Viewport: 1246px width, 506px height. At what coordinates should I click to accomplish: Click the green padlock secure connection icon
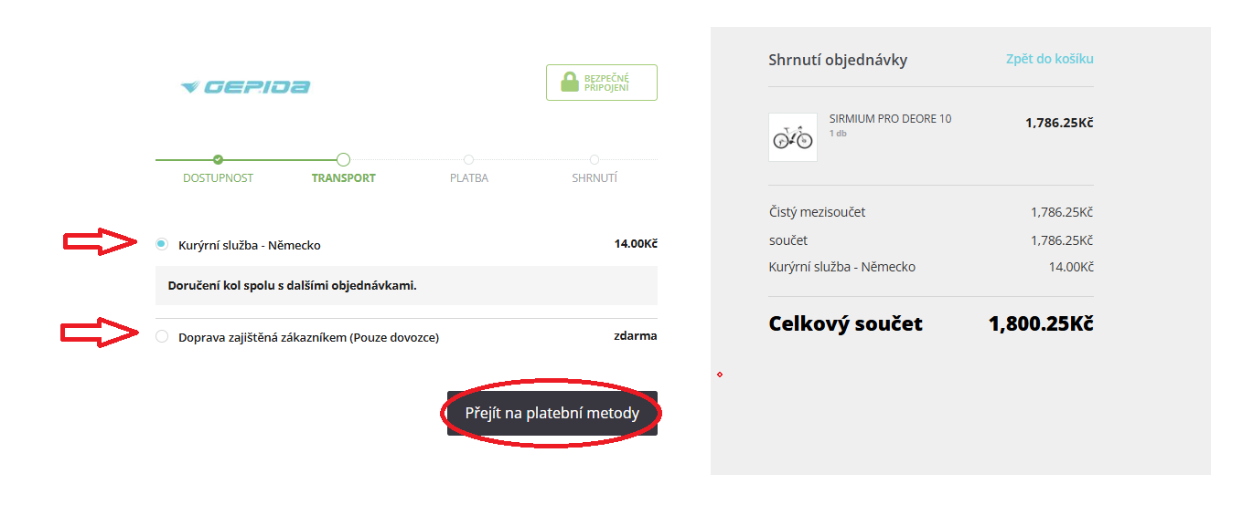pos(569,83)
